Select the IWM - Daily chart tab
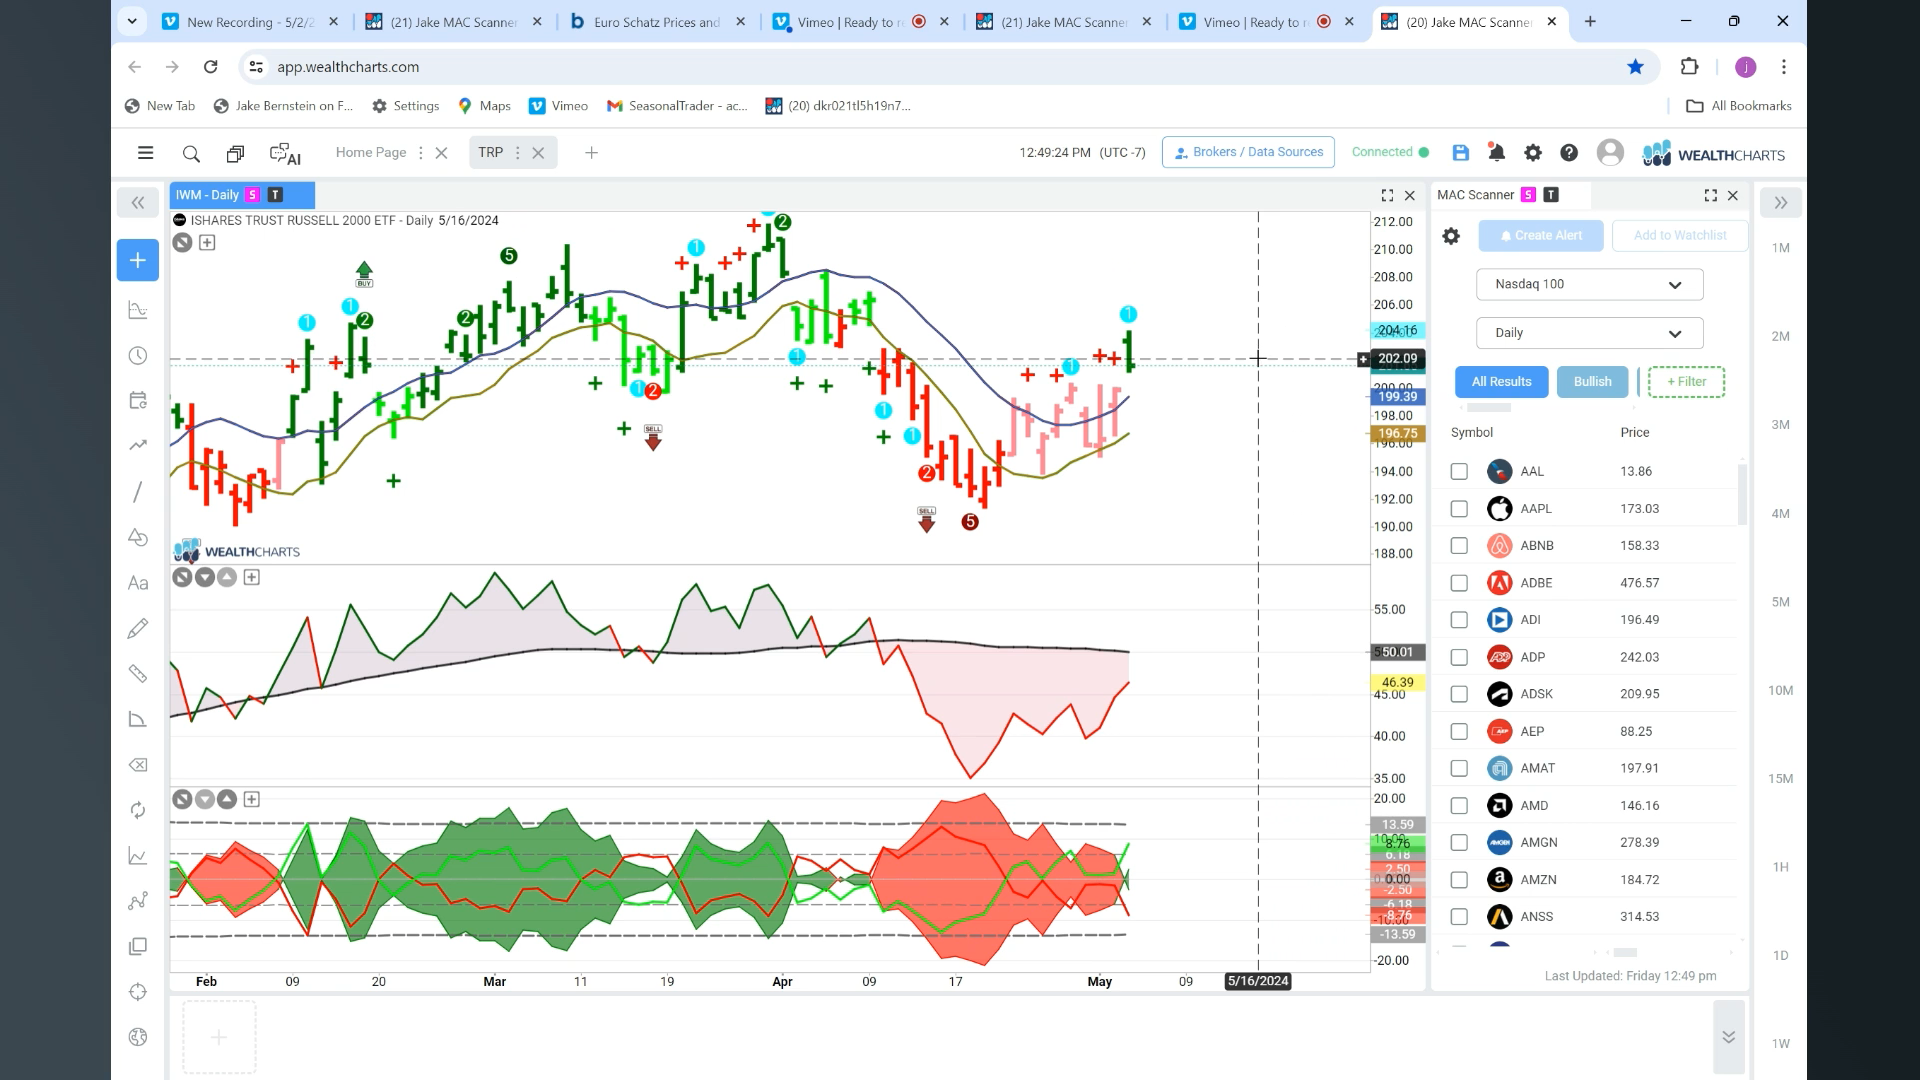The height and width of the screenshot is (1080, 1920). (x=243, y=195)
